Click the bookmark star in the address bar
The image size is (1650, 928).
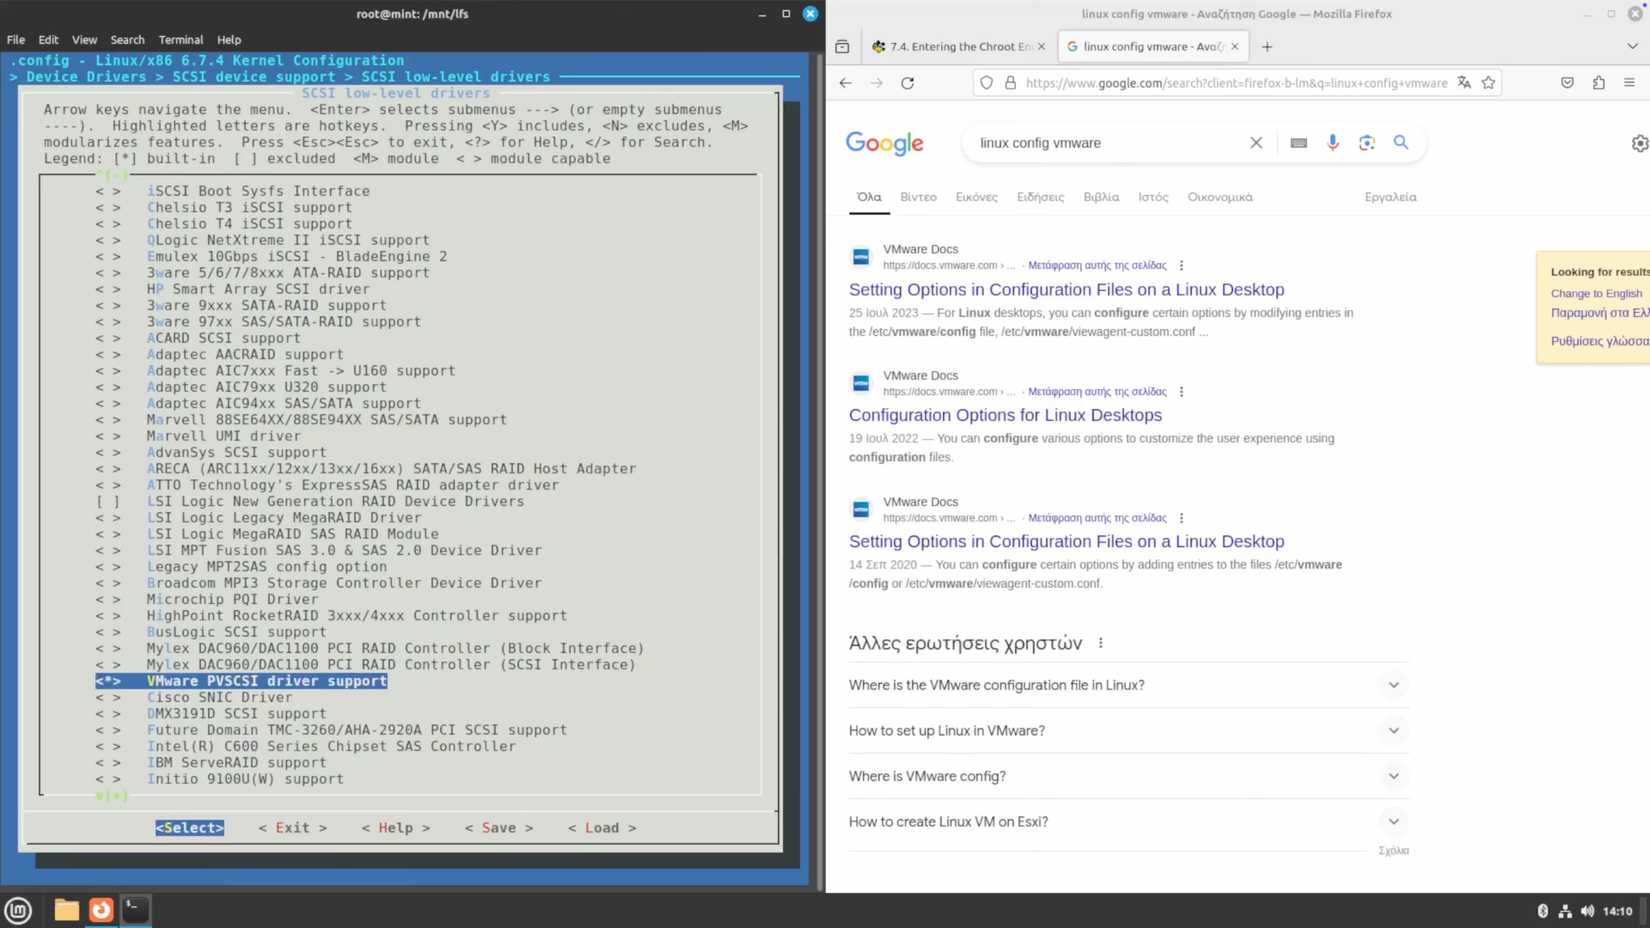pos(1488,83)
